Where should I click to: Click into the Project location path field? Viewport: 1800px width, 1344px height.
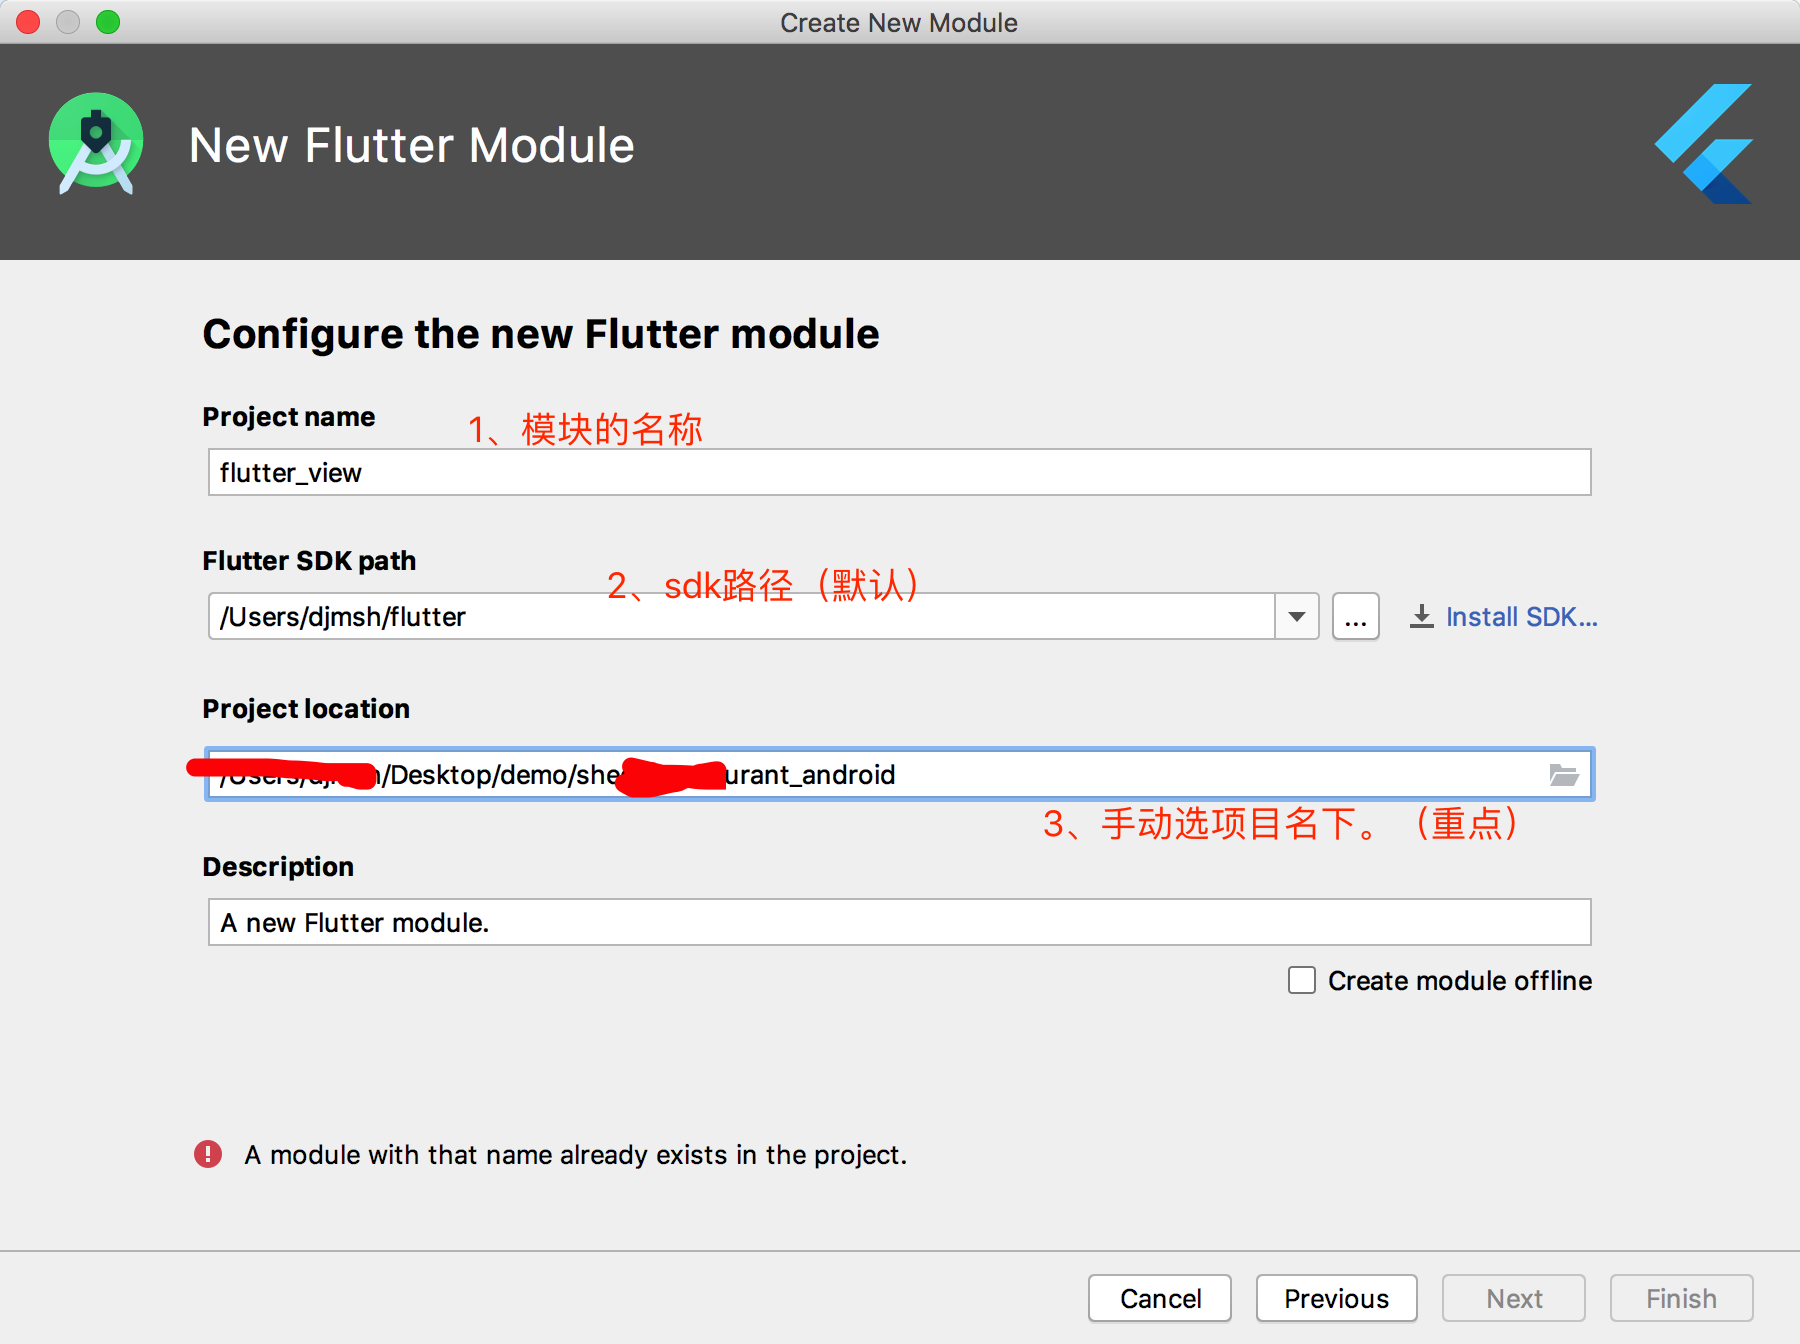(x=899, y=774)
